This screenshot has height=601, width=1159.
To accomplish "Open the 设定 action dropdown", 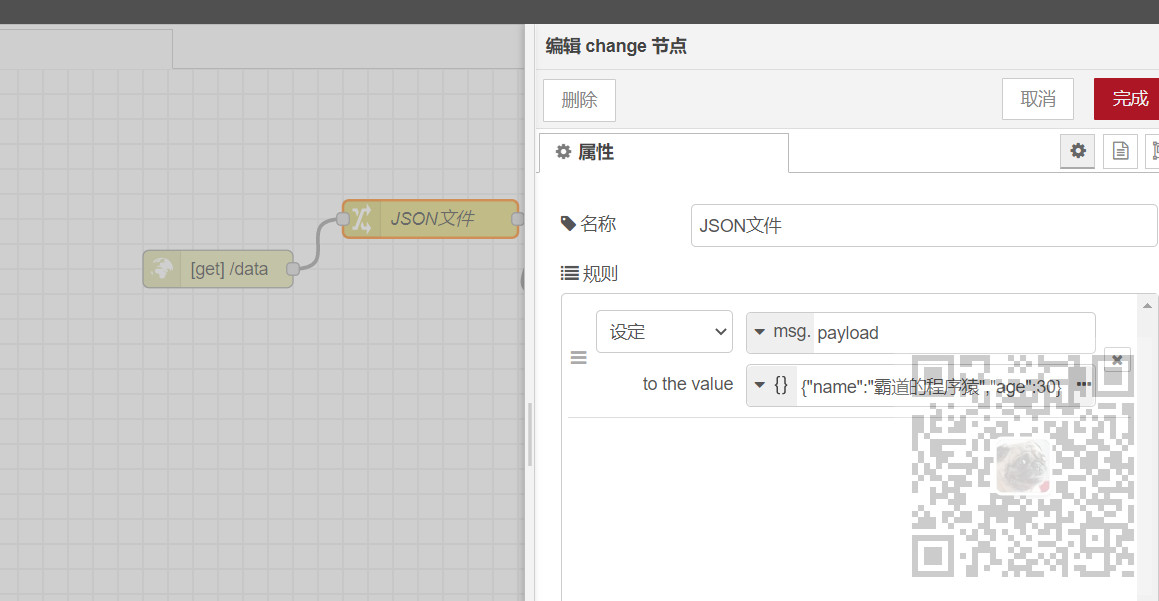I will pyautogui.click(x=665, y=332).
